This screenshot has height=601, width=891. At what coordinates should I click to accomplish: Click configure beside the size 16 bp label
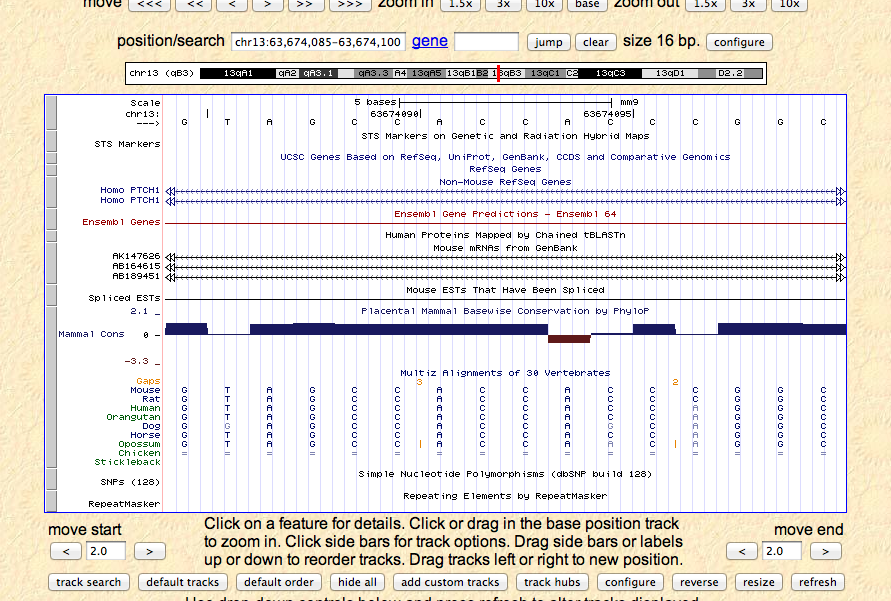pos(739,42)
